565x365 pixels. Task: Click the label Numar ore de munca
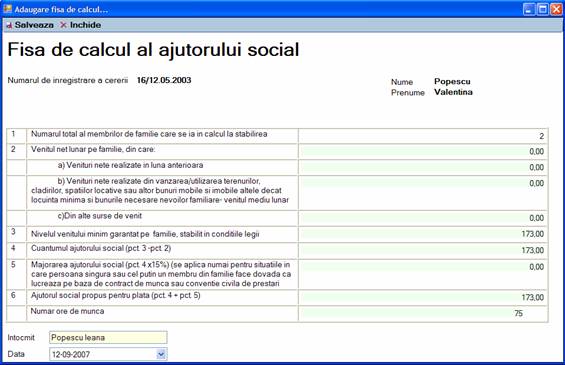[x=67, y=311]
